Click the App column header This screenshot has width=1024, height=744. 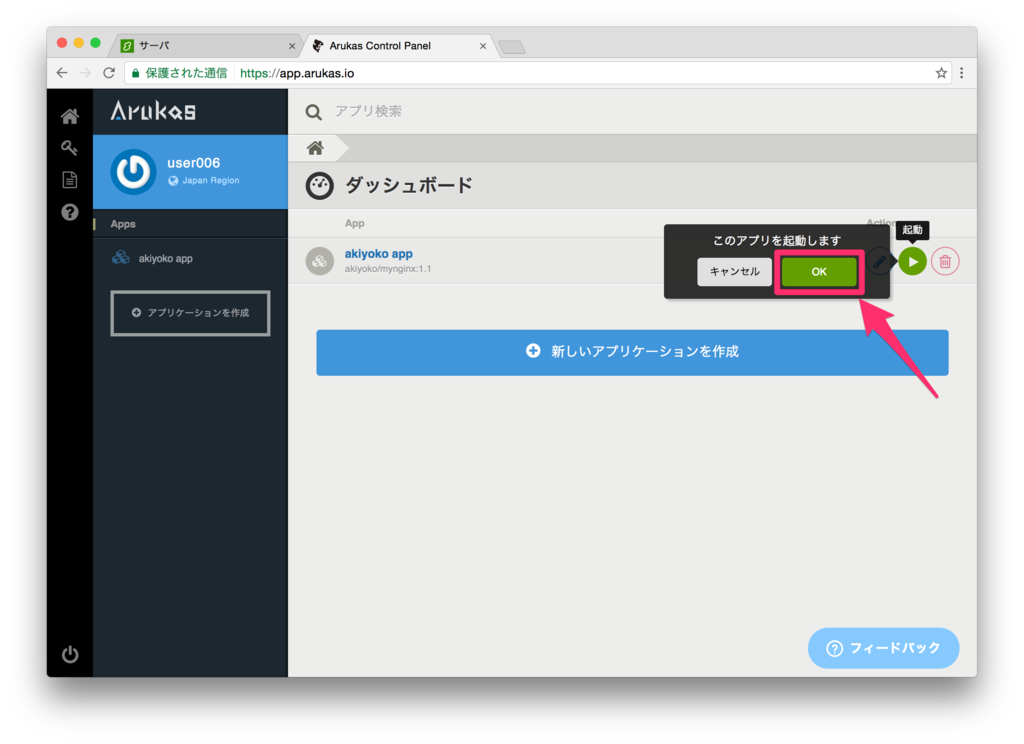tap(355, 223)
